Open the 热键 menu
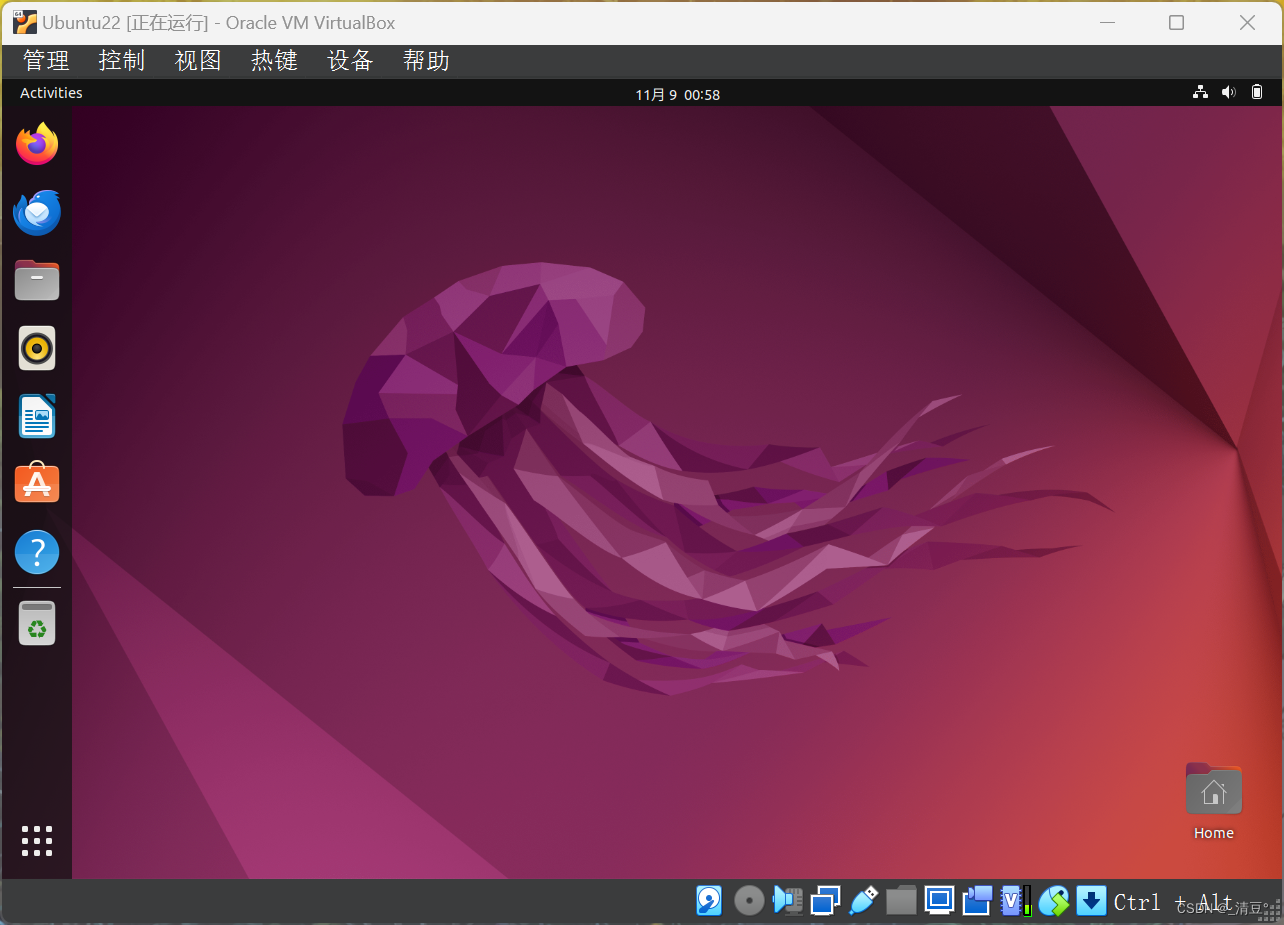 point(274,61)
